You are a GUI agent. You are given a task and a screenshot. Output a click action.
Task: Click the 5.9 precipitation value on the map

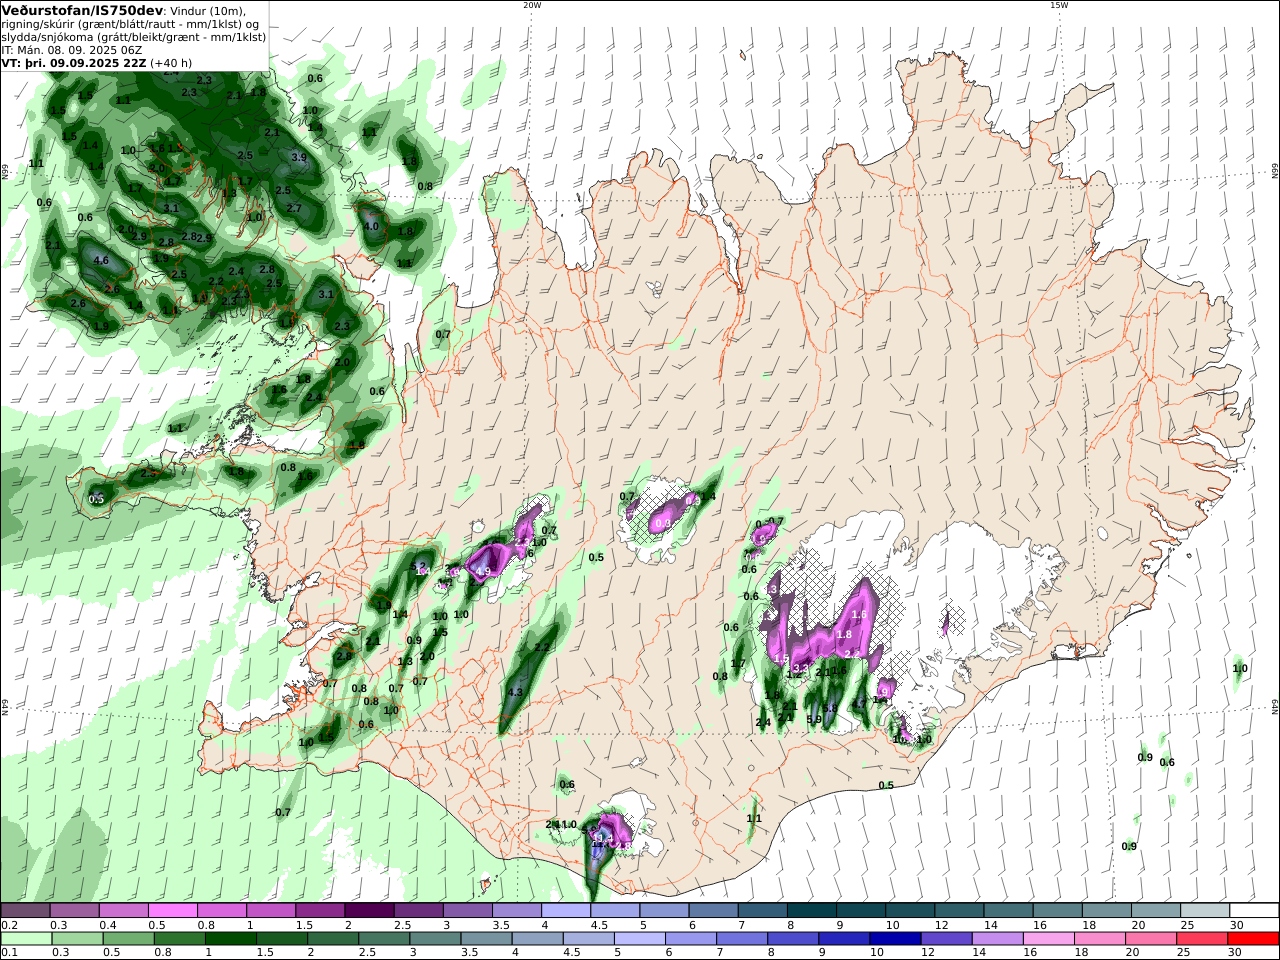pyautogui.click(x=814, y=719)
